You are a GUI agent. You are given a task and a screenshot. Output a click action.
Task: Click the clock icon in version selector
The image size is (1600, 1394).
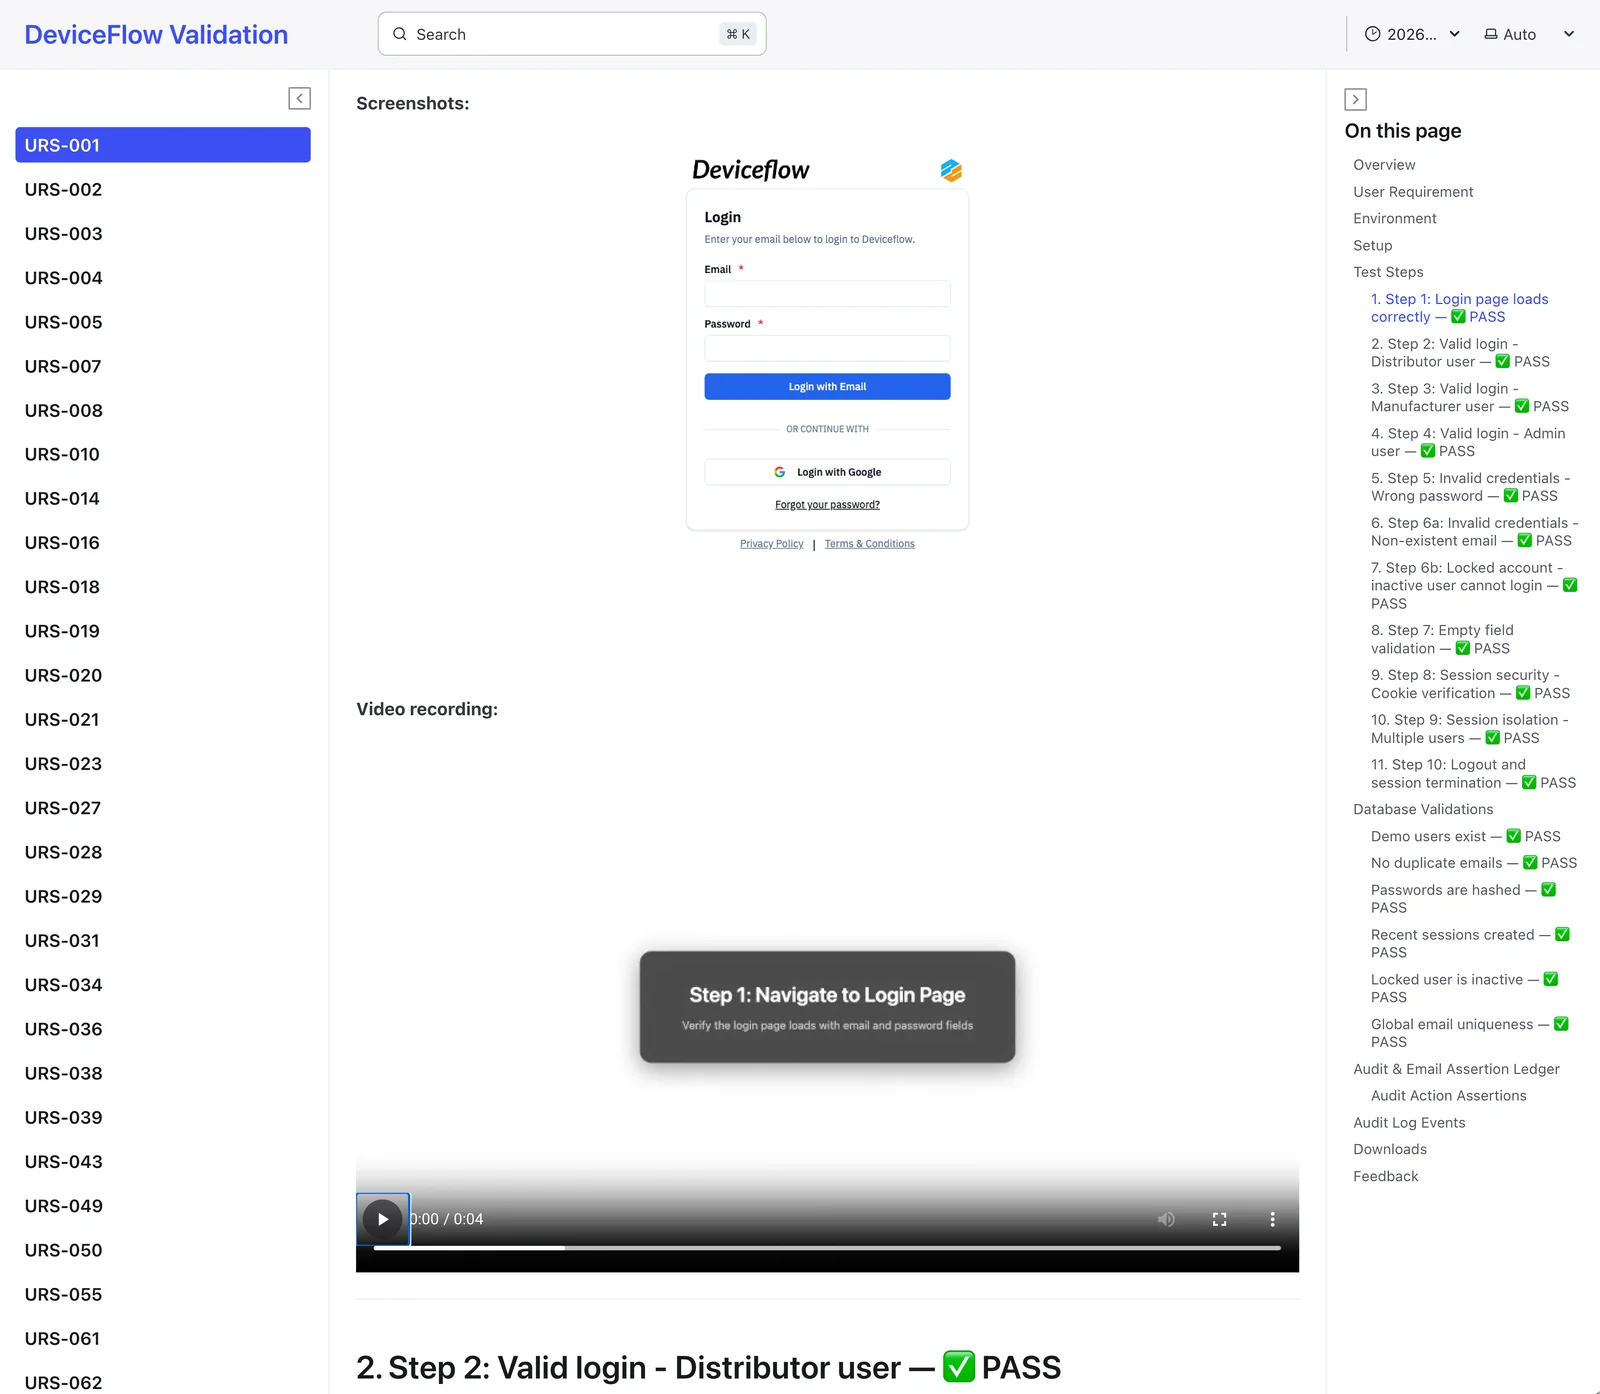pos(1373,34)
